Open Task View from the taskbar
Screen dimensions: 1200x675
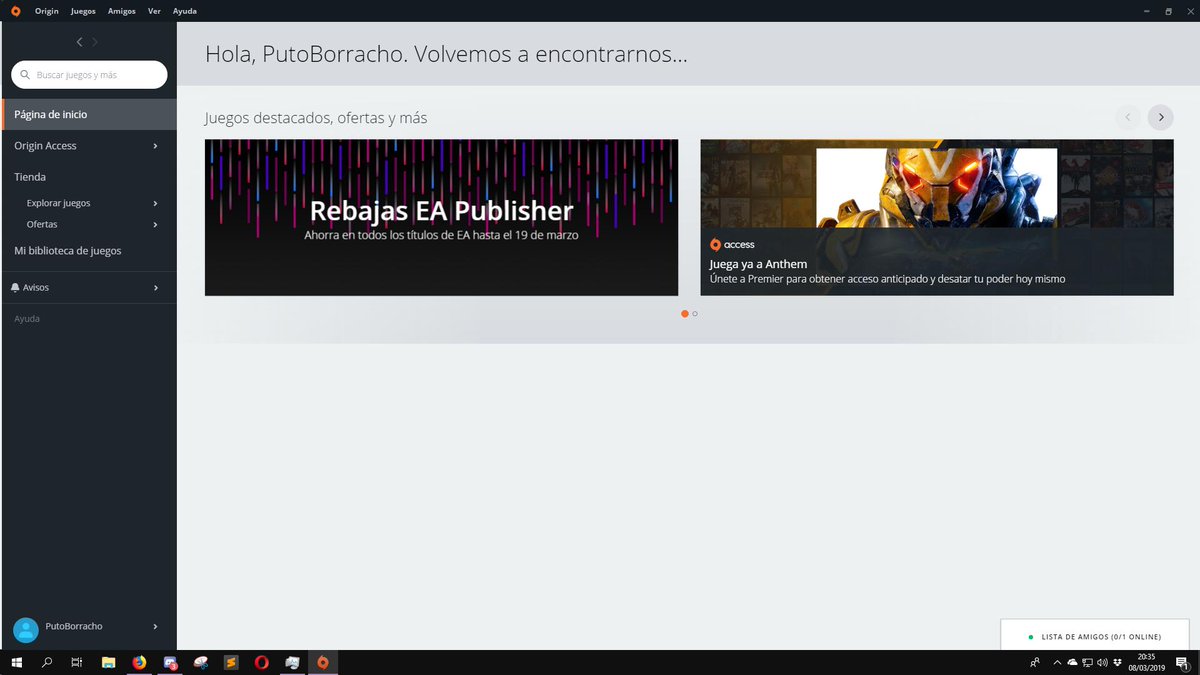click(x=77, y=662)
